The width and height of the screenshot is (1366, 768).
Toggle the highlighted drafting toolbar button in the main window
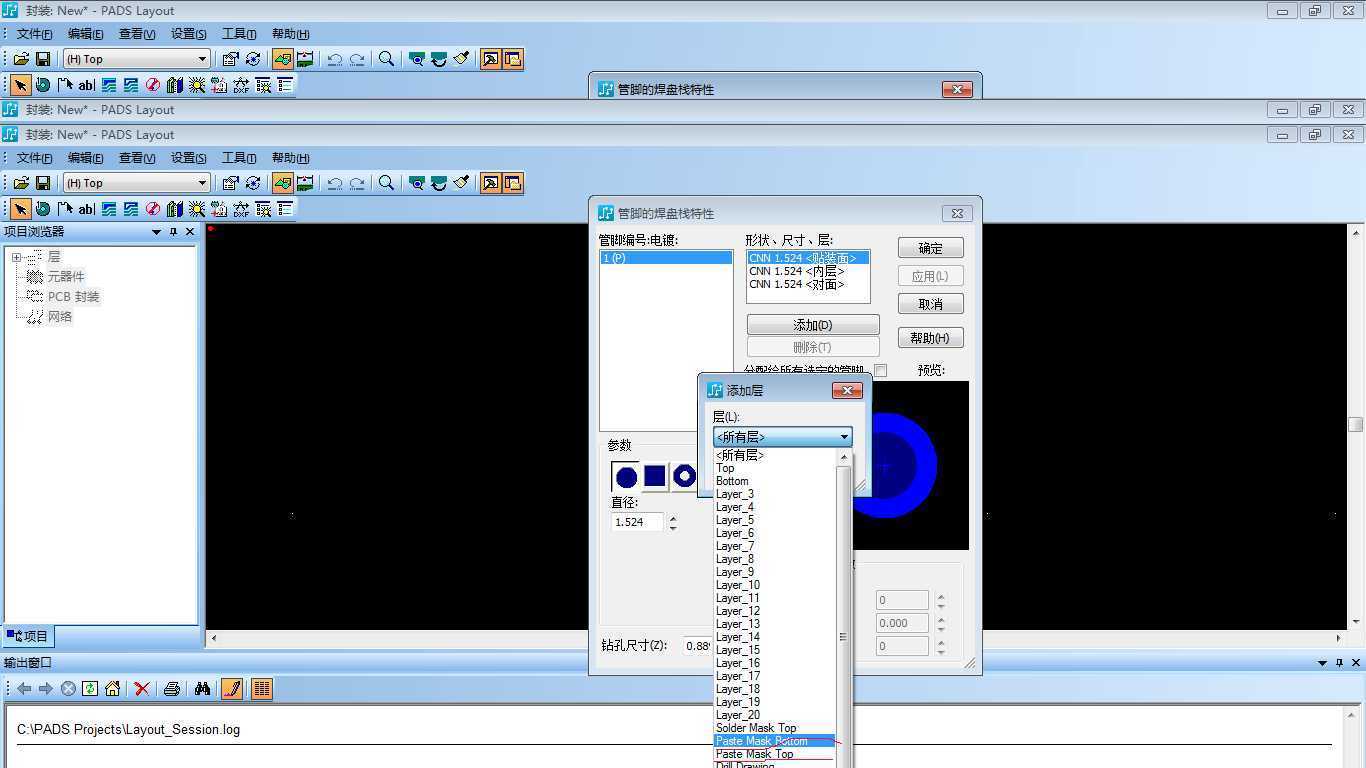[x=283, y=183]
